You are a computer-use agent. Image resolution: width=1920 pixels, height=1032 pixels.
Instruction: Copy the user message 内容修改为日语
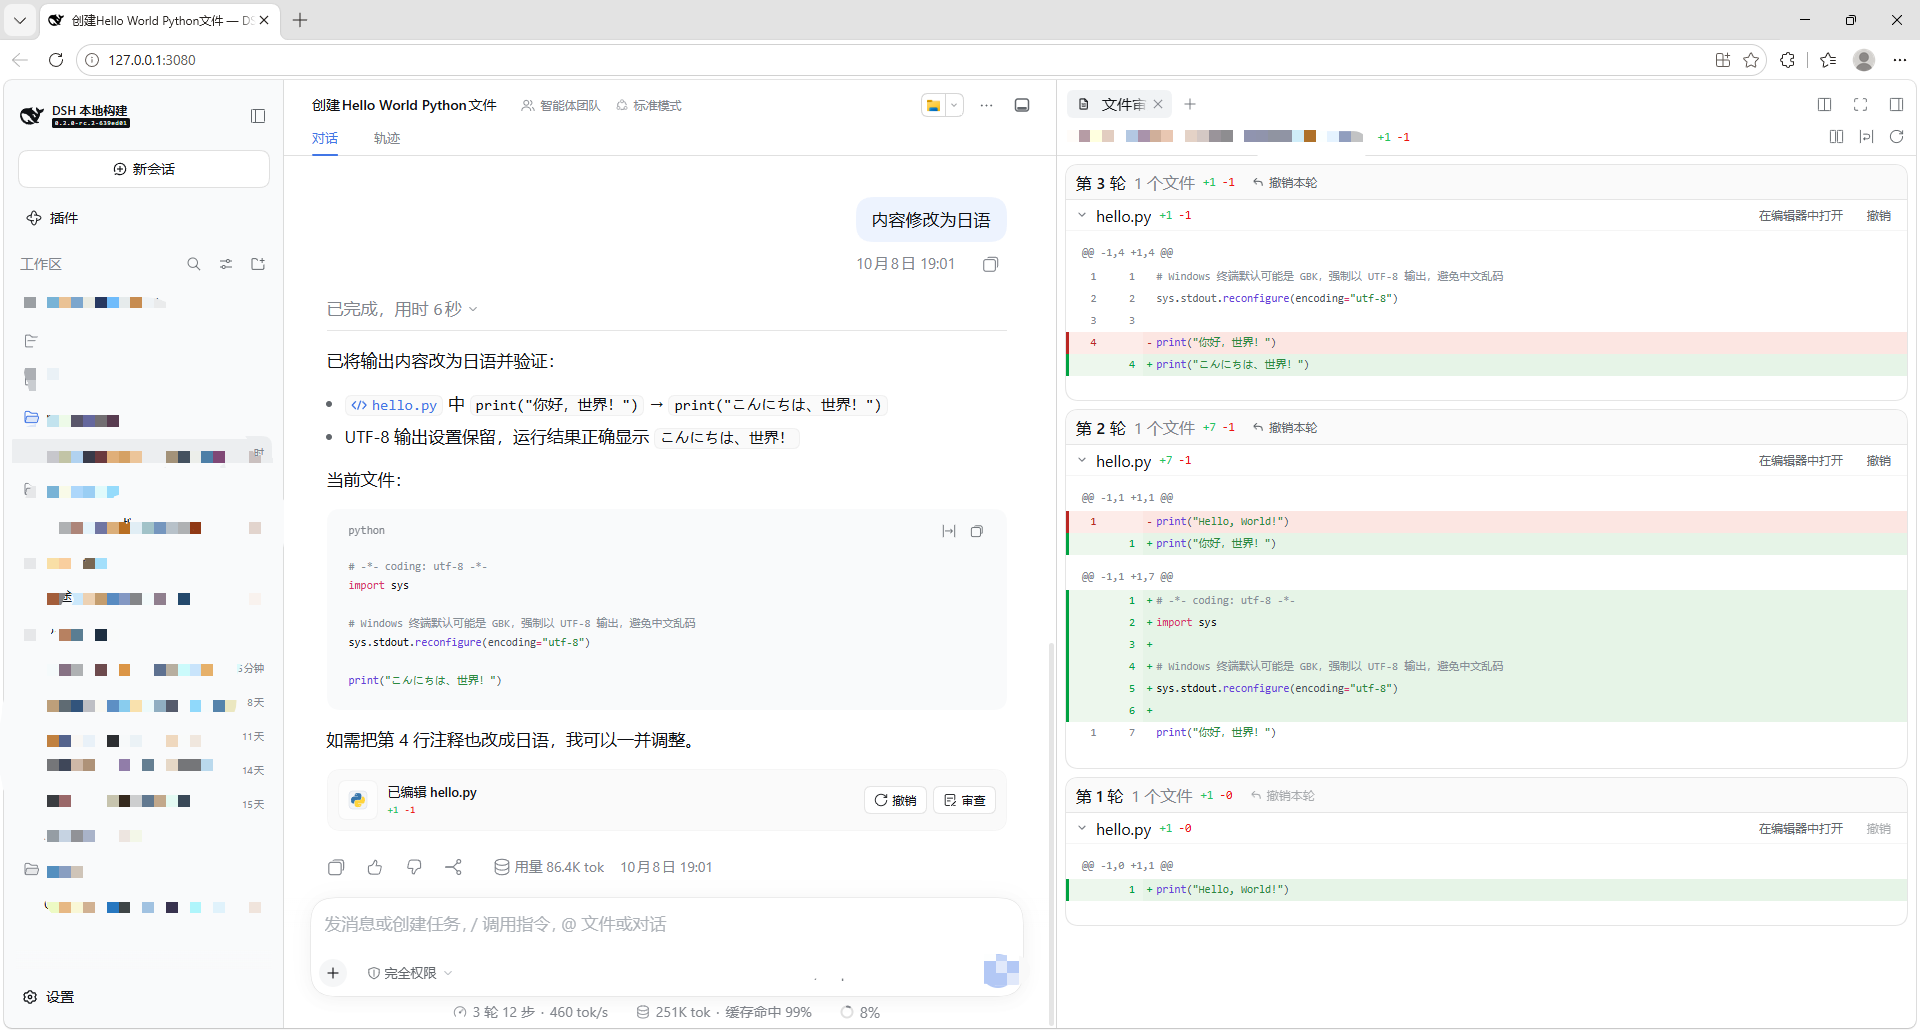(990, 264)
